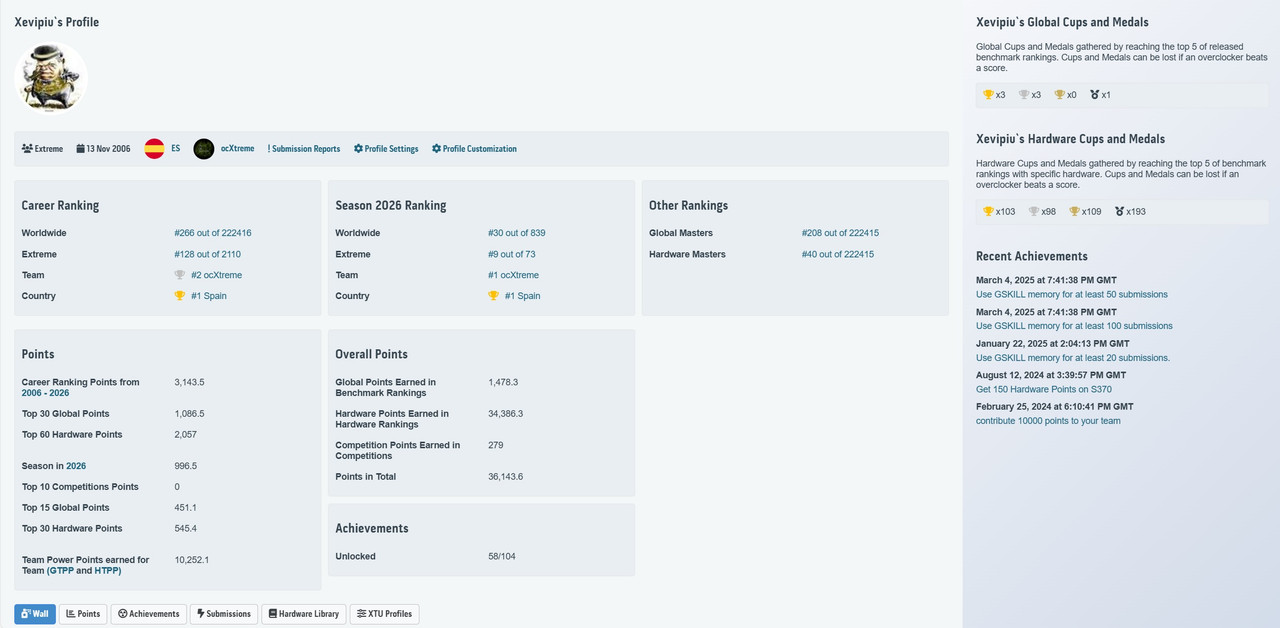Click Achievements Unlocked value 58/104

[x=502, y=556]
